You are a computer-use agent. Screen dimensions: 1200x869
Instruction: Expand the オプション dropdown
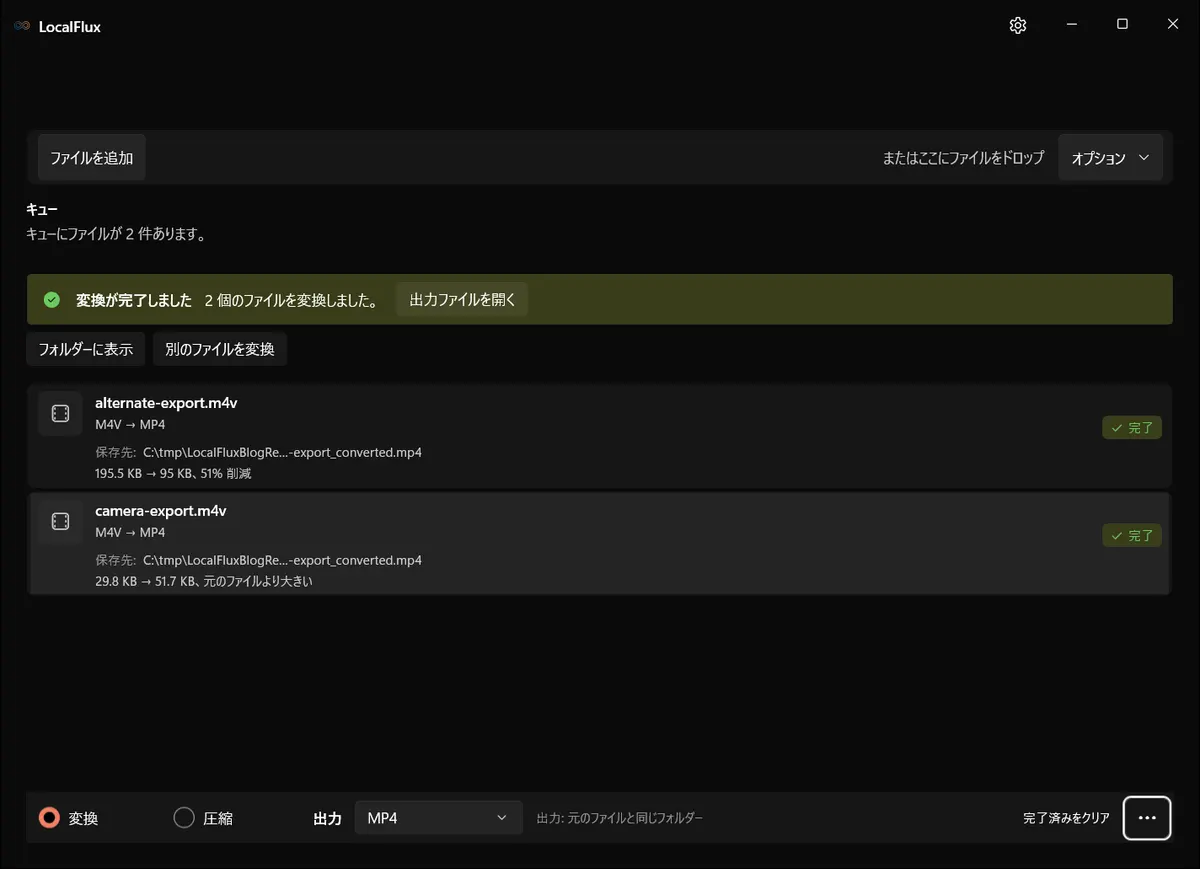click(1111, 158)
